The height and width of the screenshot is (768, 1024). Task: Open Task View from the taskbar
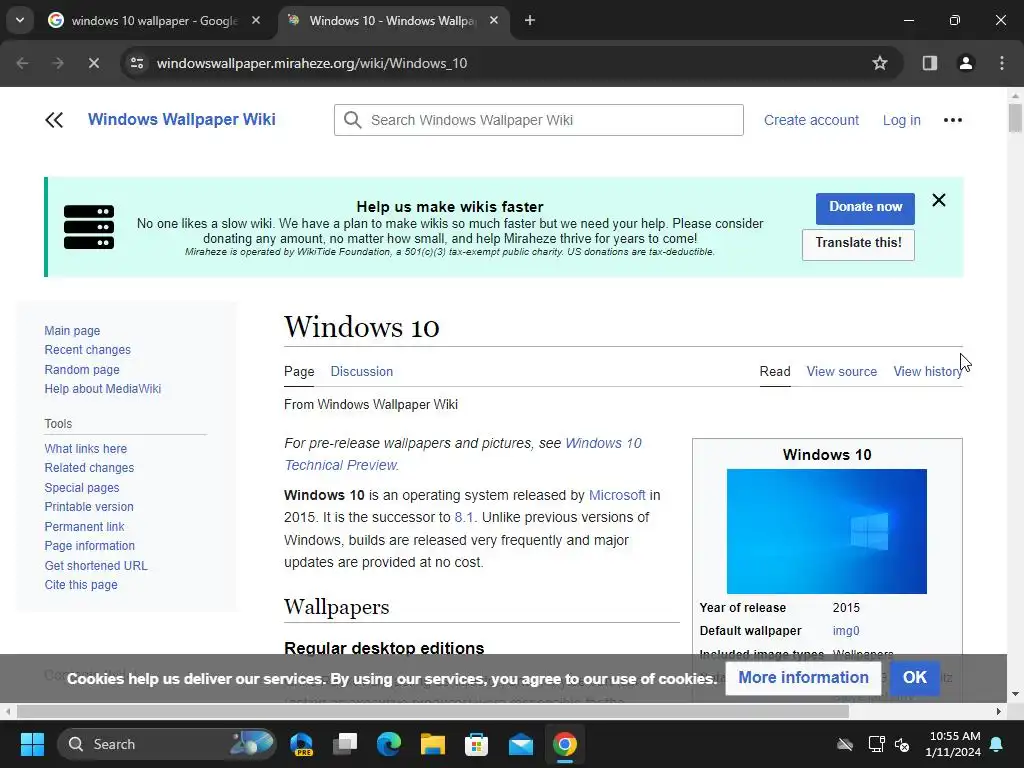tap(345, 744)
